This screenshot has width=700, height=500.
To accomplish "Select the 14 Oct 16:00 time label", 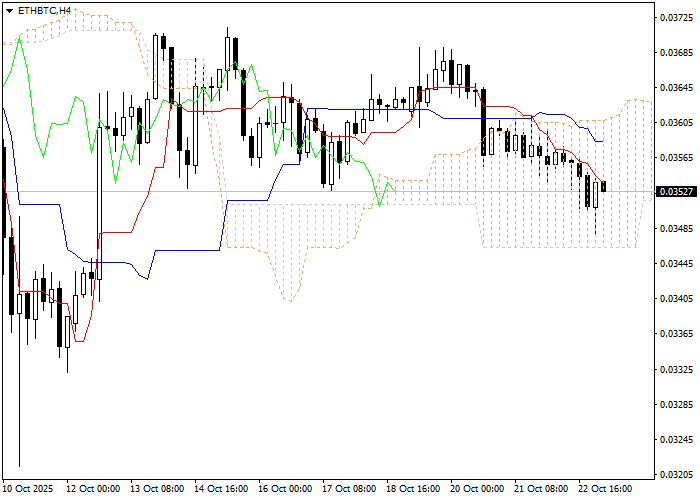I will tap(221, 489).
